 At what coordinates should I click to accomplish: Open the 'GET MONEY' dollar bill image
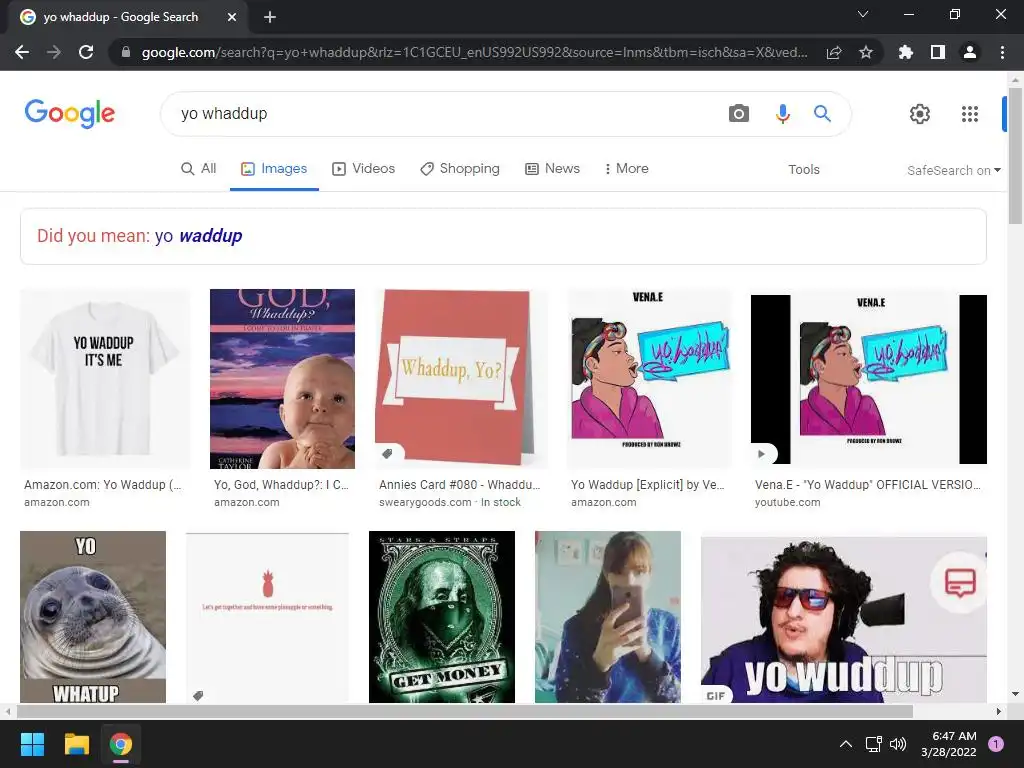[442, 616]
